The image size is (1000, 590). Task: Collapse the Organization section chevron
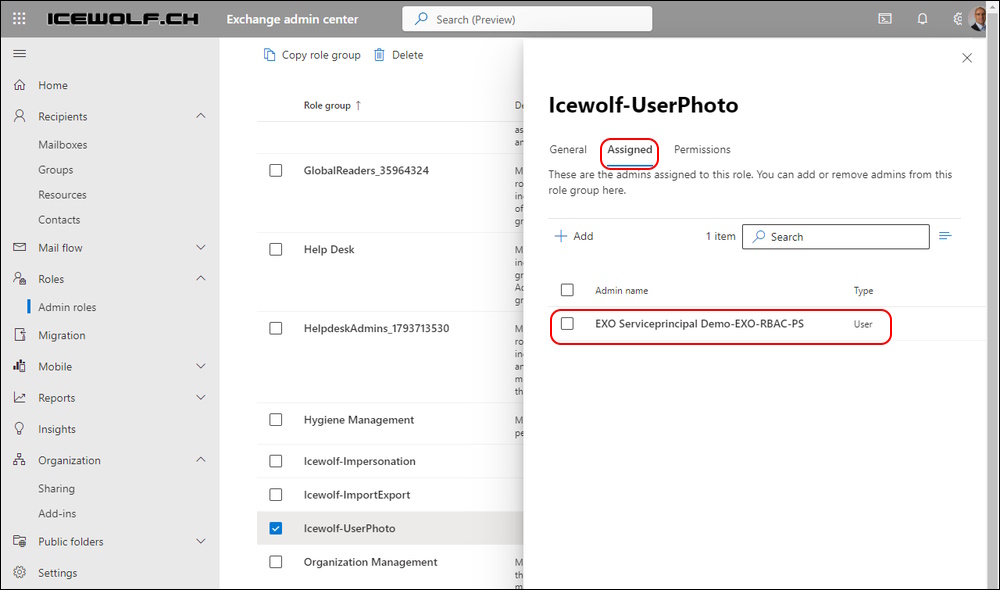(x=201, y=460)
